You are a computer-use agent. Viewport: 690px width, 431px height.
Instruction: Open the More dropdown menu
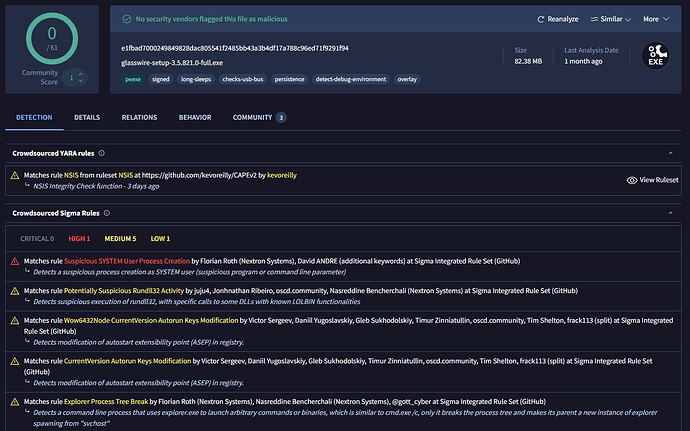656,19
